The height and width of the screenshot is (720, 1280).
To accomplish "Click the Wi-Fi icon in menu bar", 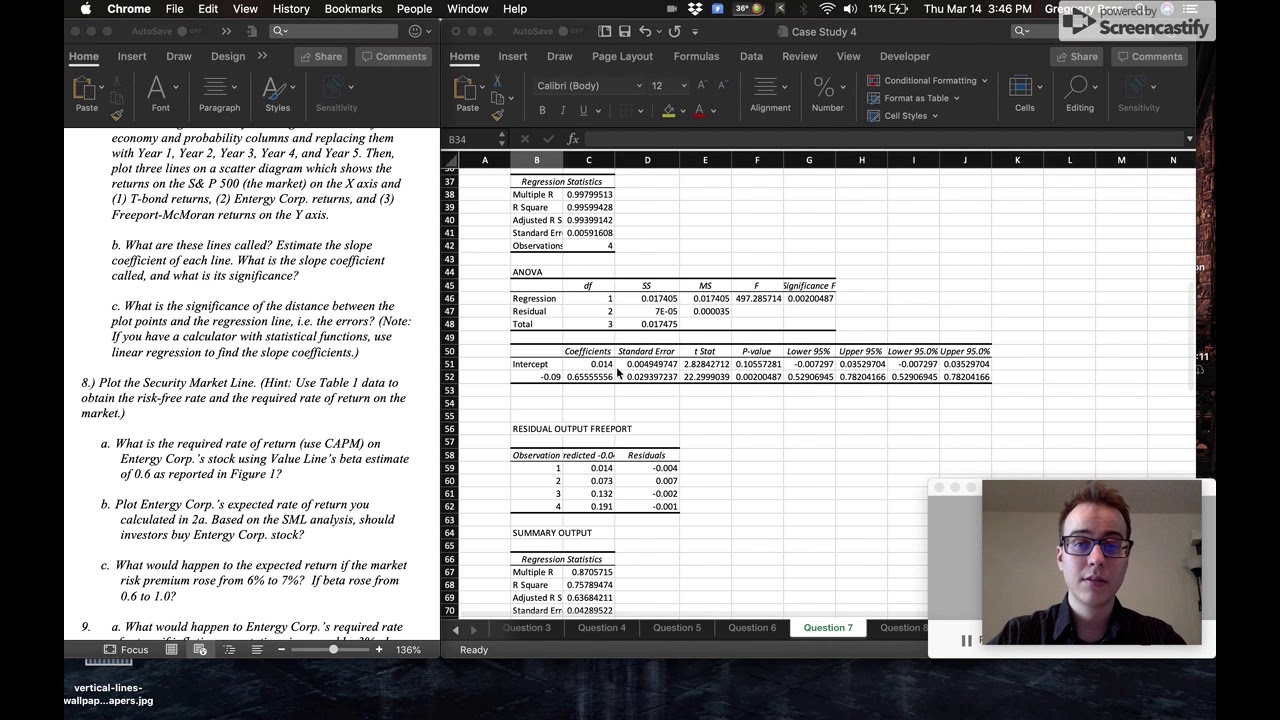I will [x=827, y=9].
